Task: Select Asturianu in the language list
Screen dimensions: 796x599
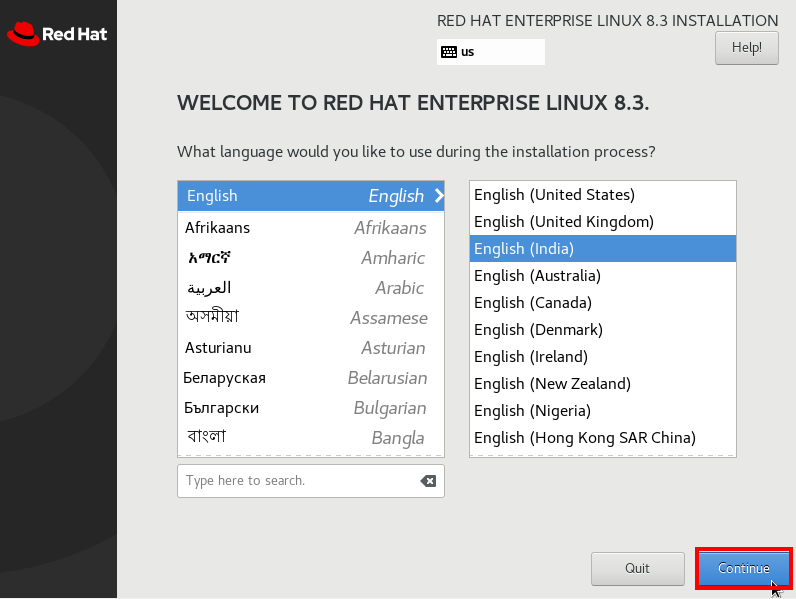Action: [x=311, y=348]
